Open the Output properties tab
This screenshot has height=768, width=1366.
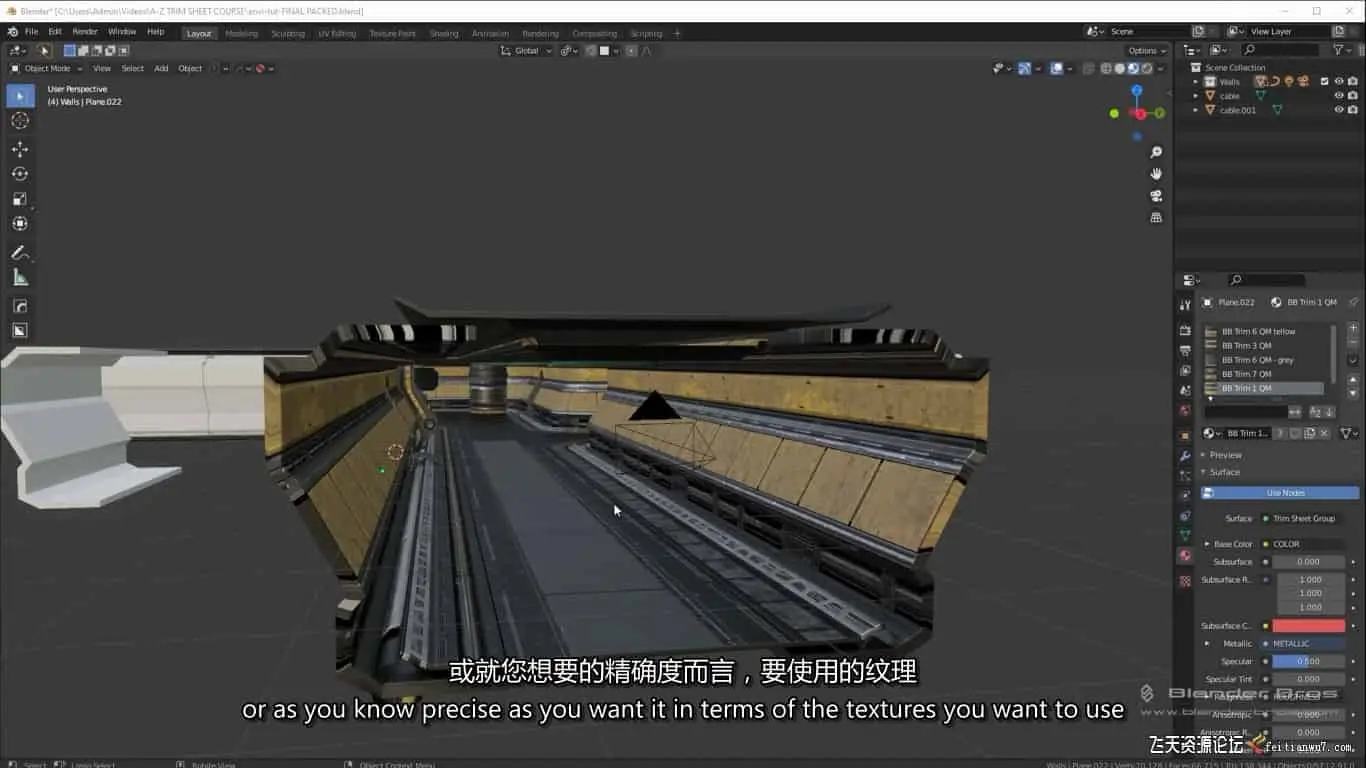click(x=1185, y=350)
